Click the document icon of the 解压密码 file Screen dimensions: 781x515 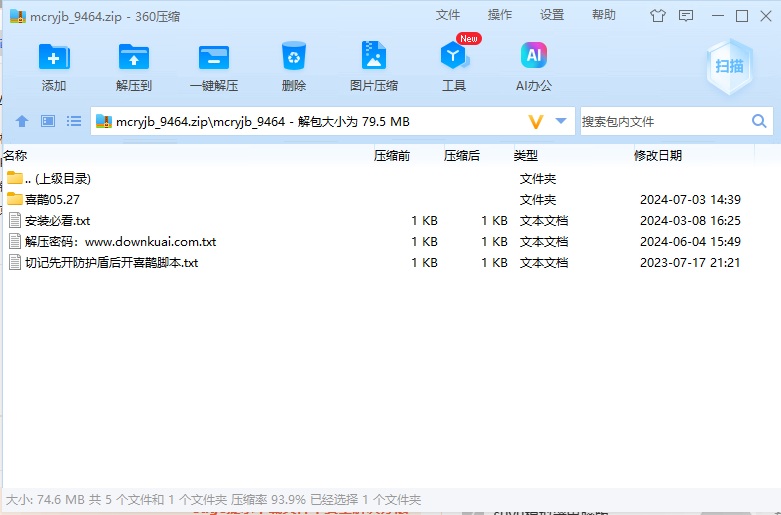[15, 241]
